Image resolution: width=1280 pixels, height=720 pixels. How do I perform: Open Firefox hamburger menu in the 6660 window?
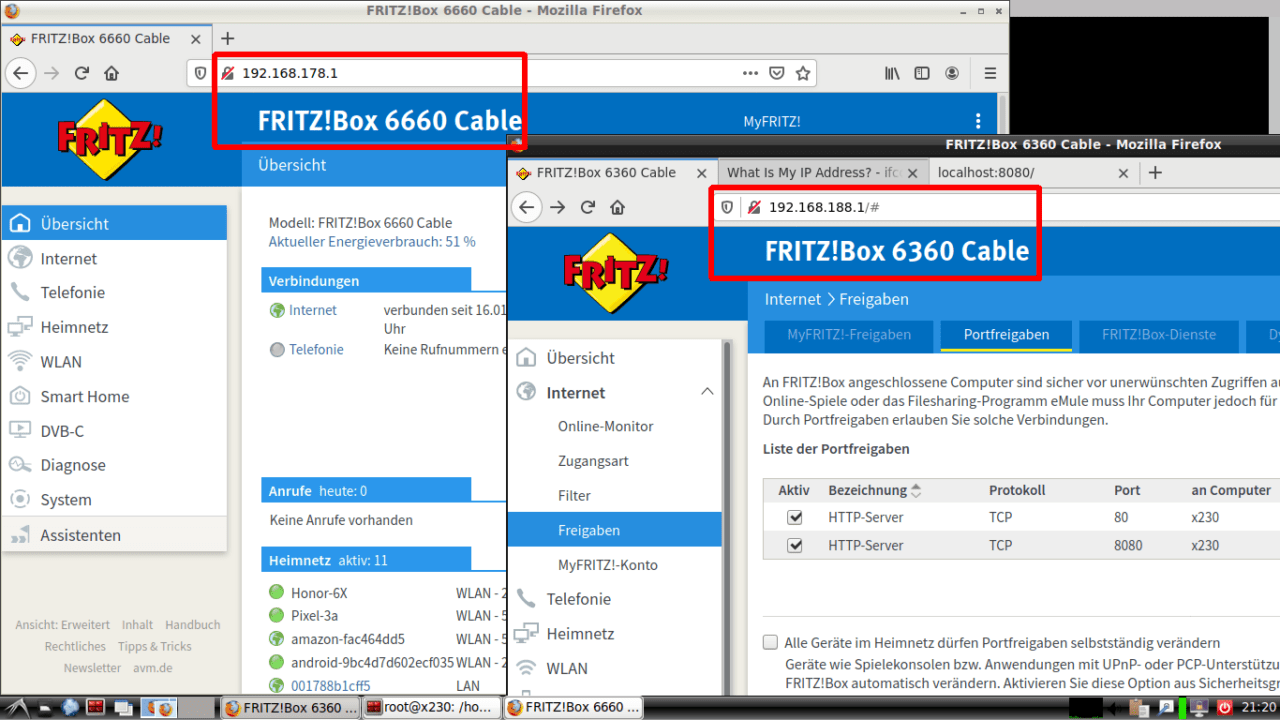(990, 73)
